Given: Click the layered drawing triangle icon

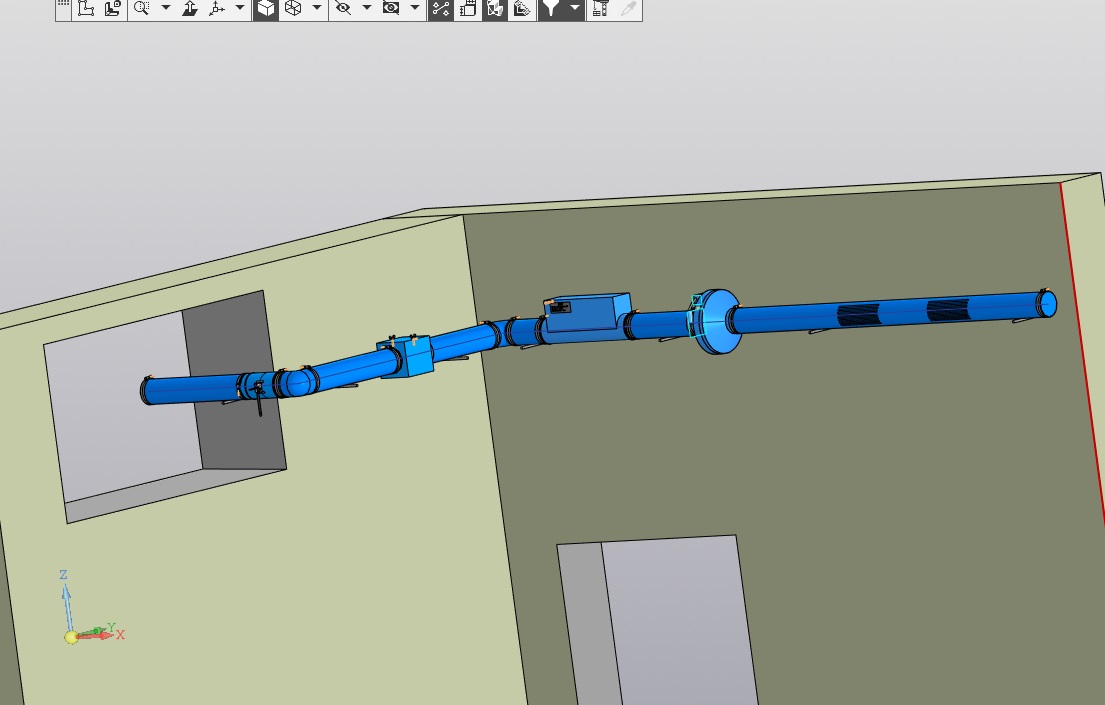Looking at the screenshot, I should [522, 8].
